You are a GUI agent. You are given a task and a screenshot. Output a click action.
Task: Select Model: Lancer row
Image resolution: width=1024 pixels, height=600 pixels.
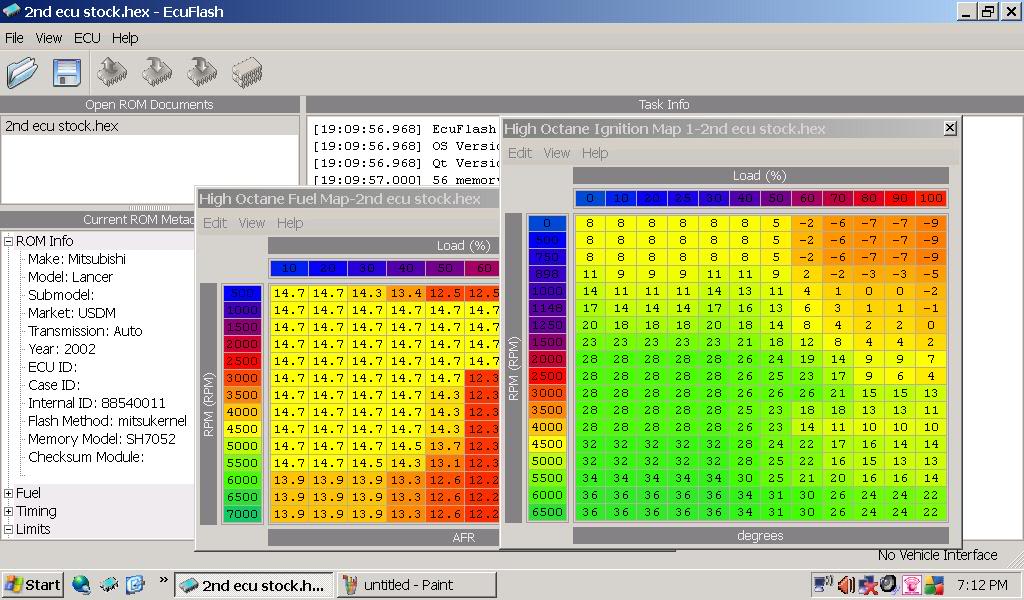71,277
